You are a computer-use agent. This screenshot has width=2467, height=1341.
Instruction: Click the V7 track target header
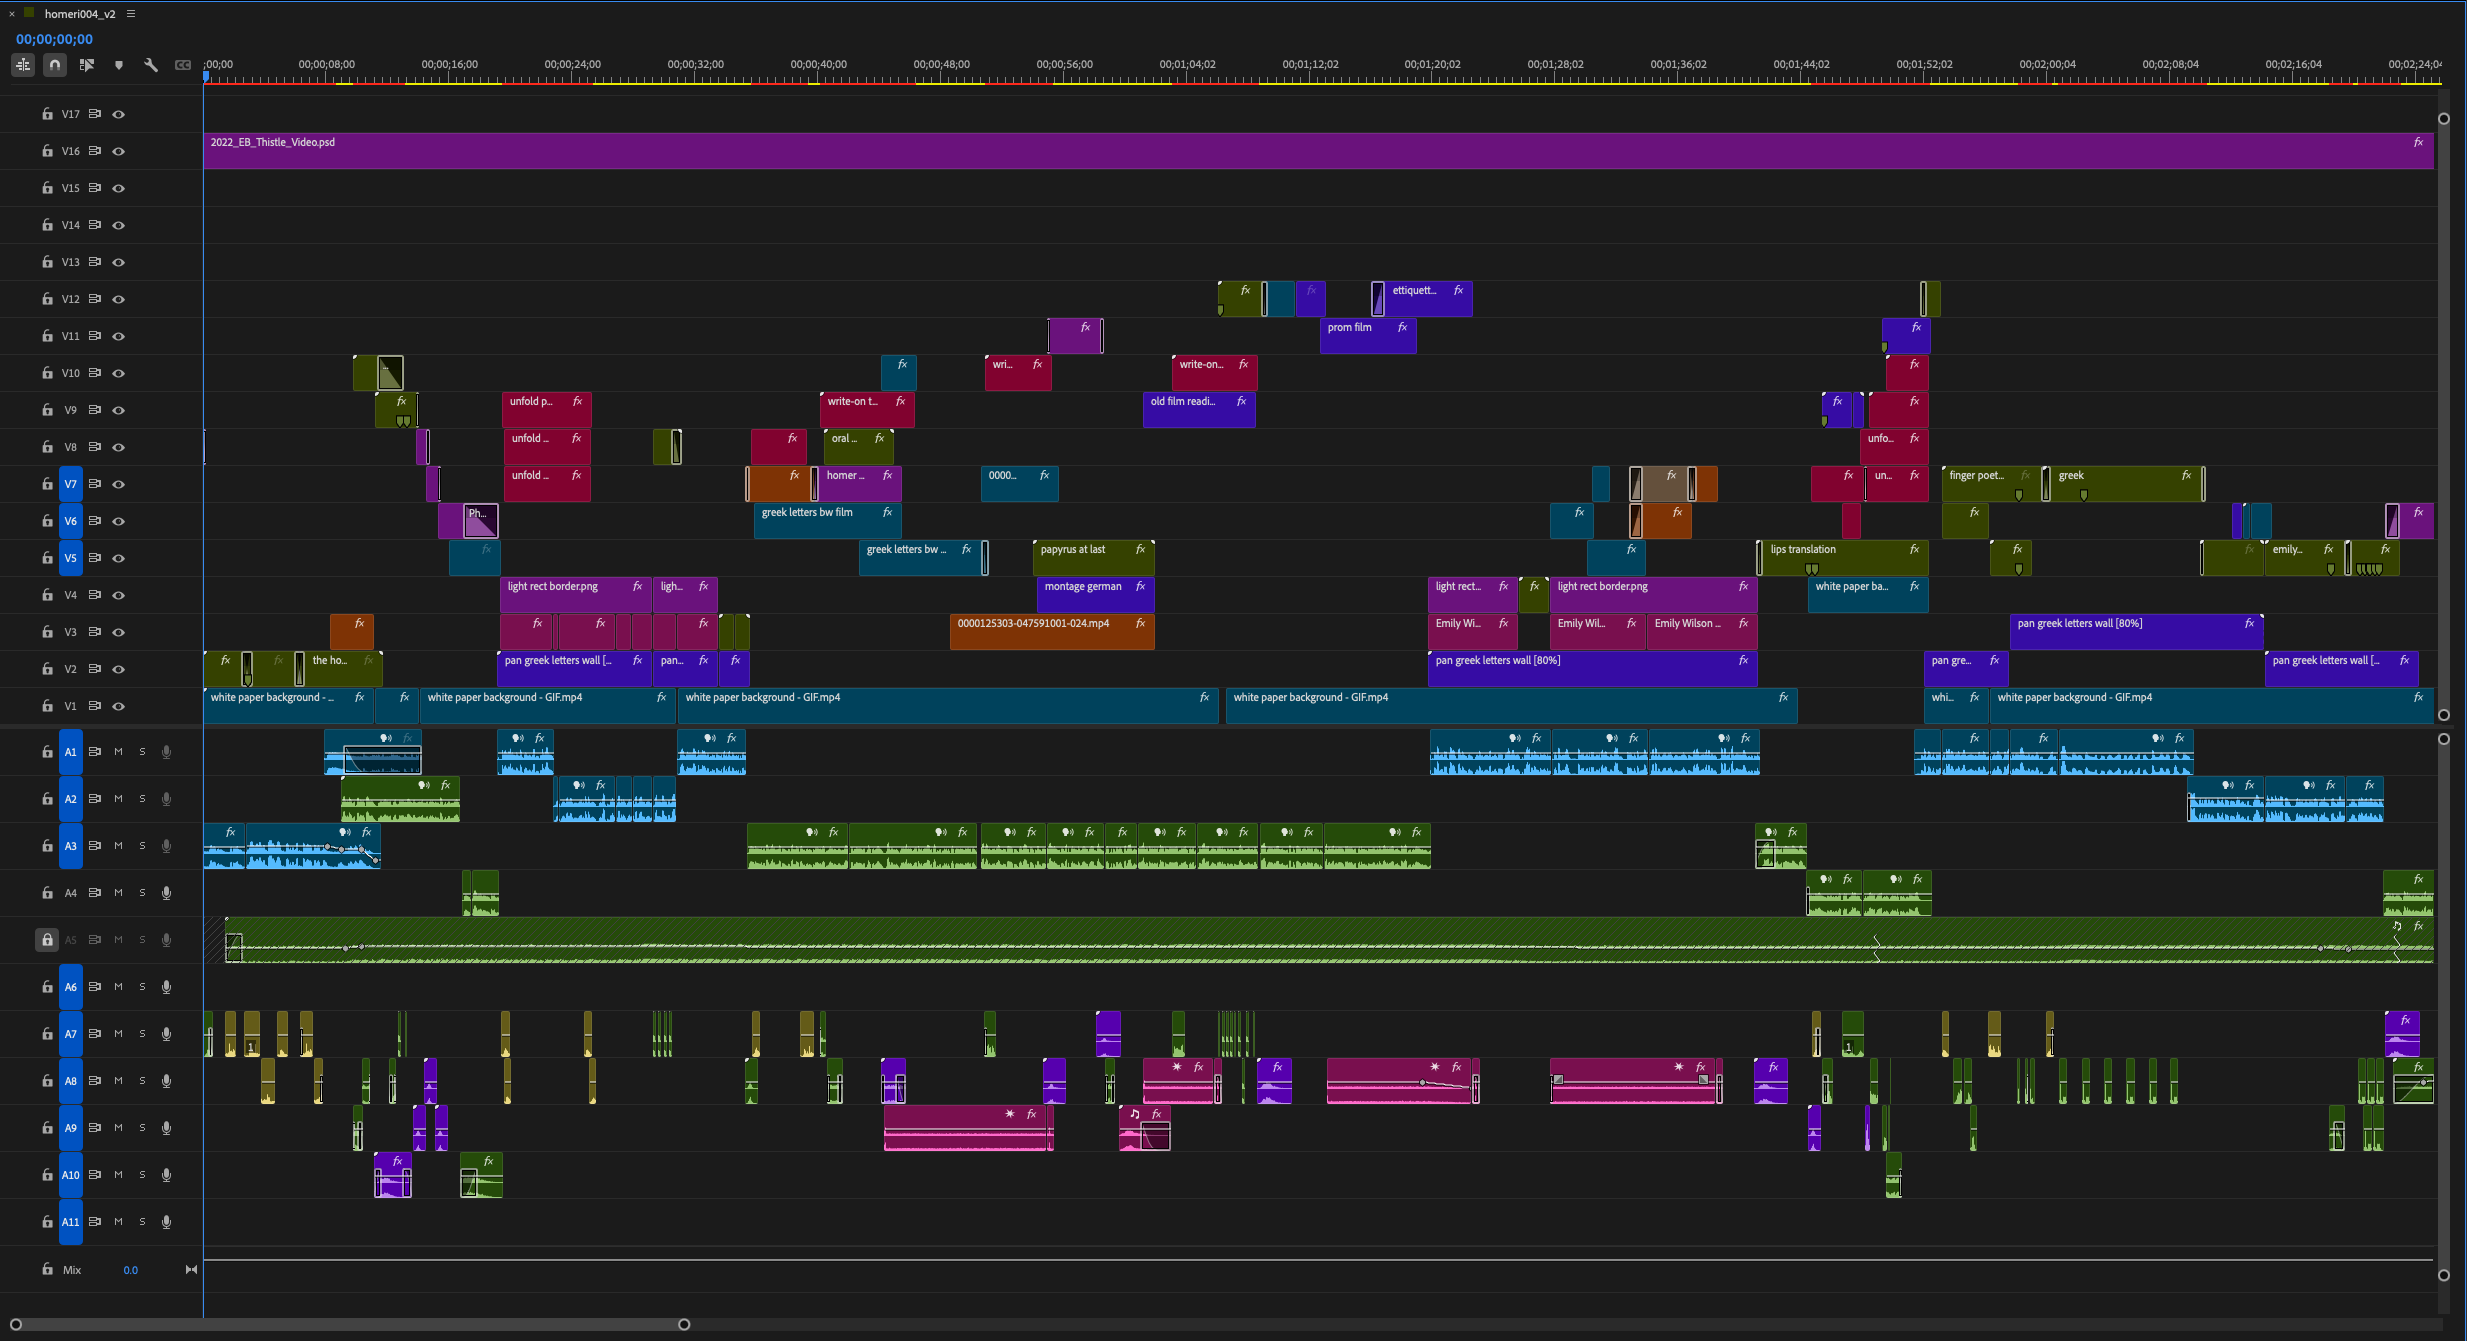tap(70, 484)
